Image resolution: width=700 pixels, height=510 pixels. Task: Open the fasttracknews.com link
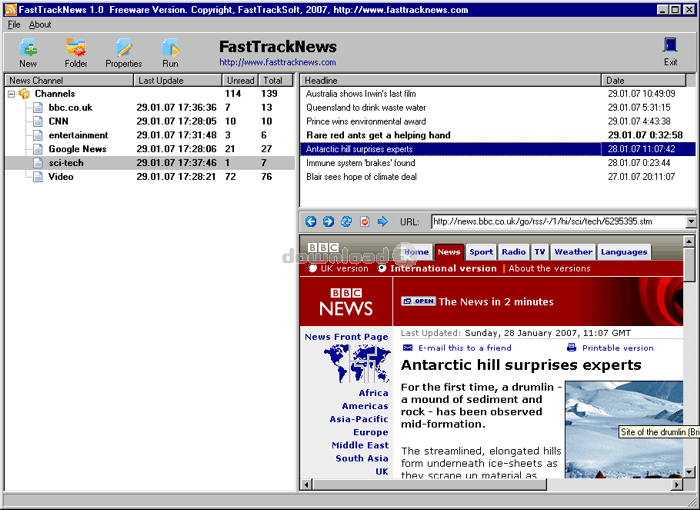(x=277, y=63)
